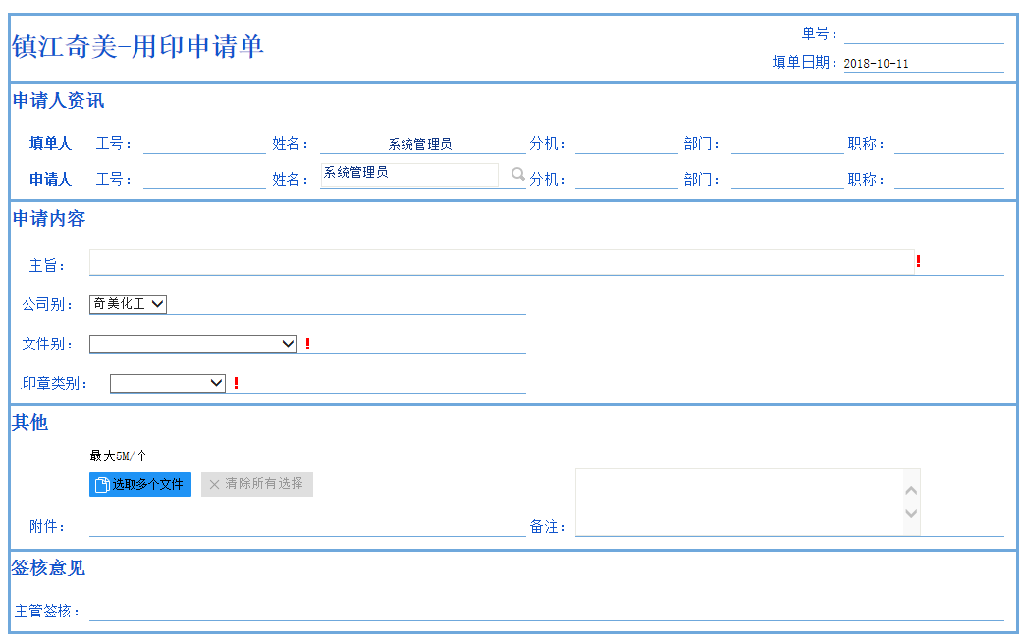
Task: Click the 清除所有选择 button
Action: click(x=257, y=484)
